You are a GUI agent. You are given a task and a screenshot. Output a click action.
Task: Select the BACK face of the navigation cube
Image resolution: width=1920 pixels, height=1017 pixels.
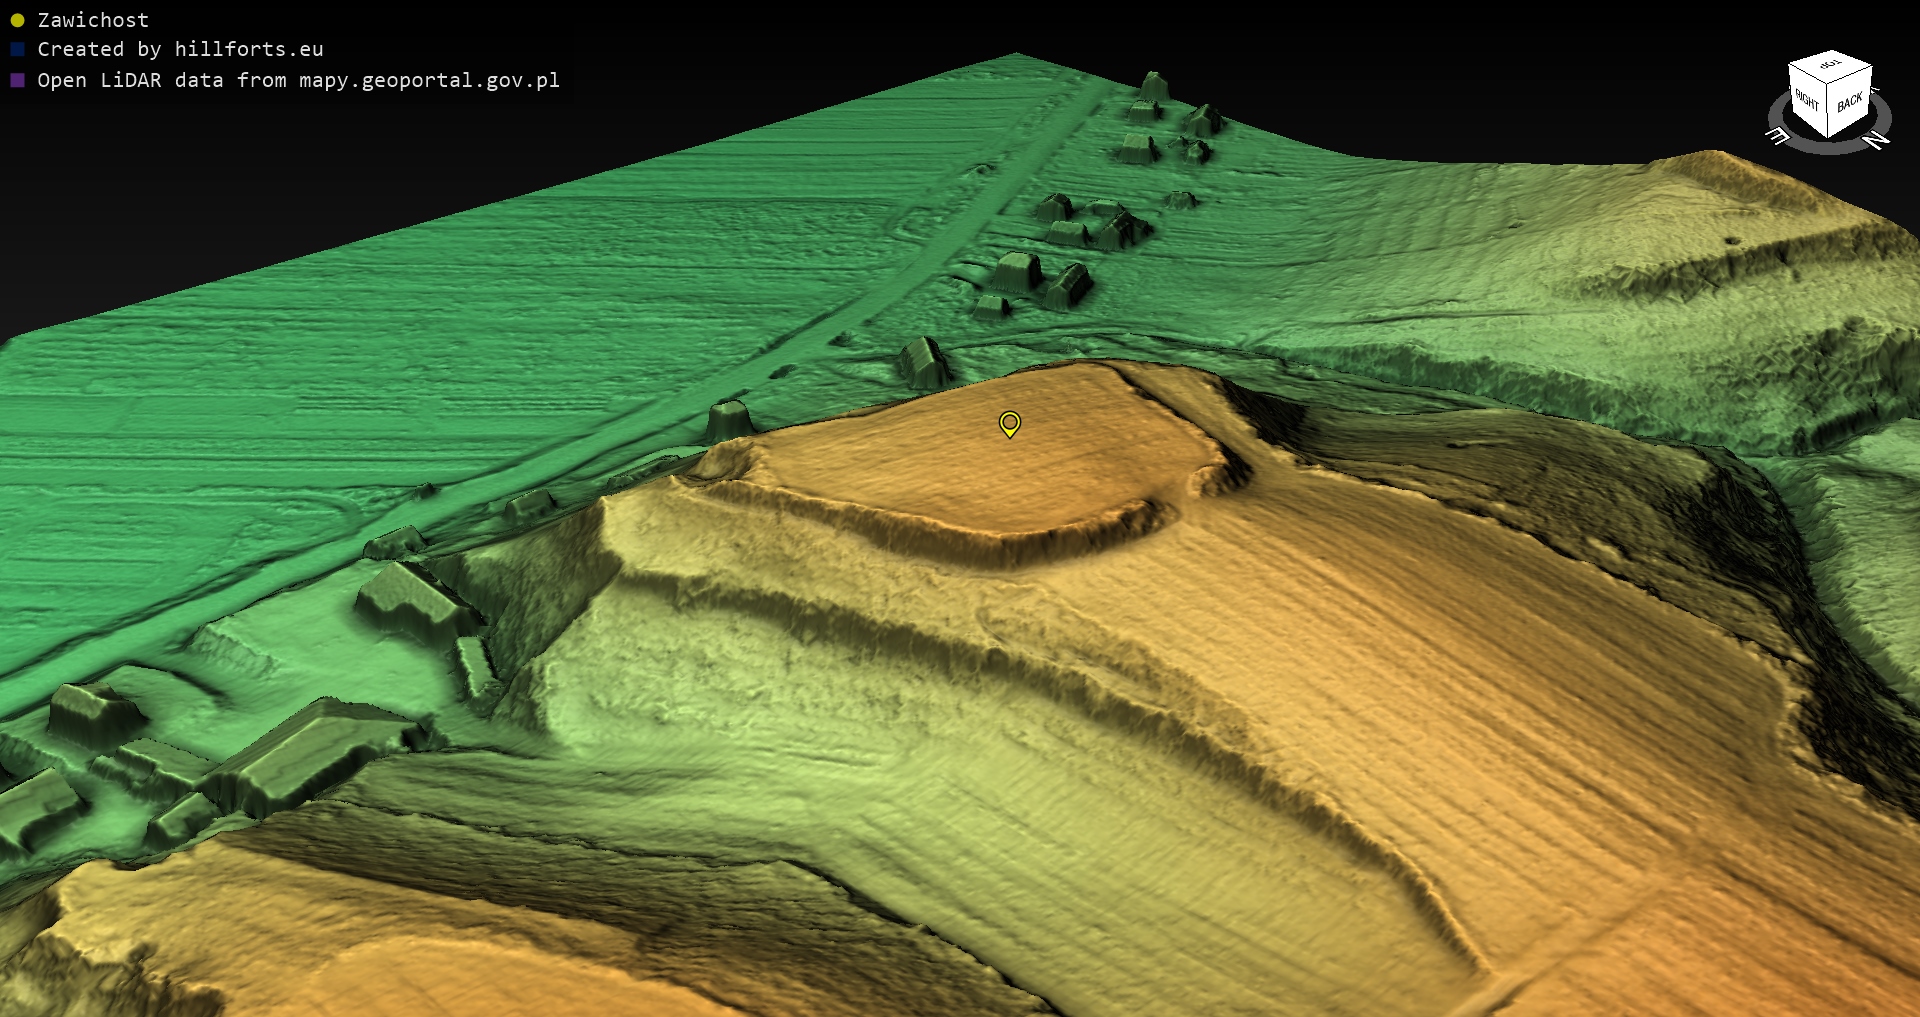point(1850,102)
